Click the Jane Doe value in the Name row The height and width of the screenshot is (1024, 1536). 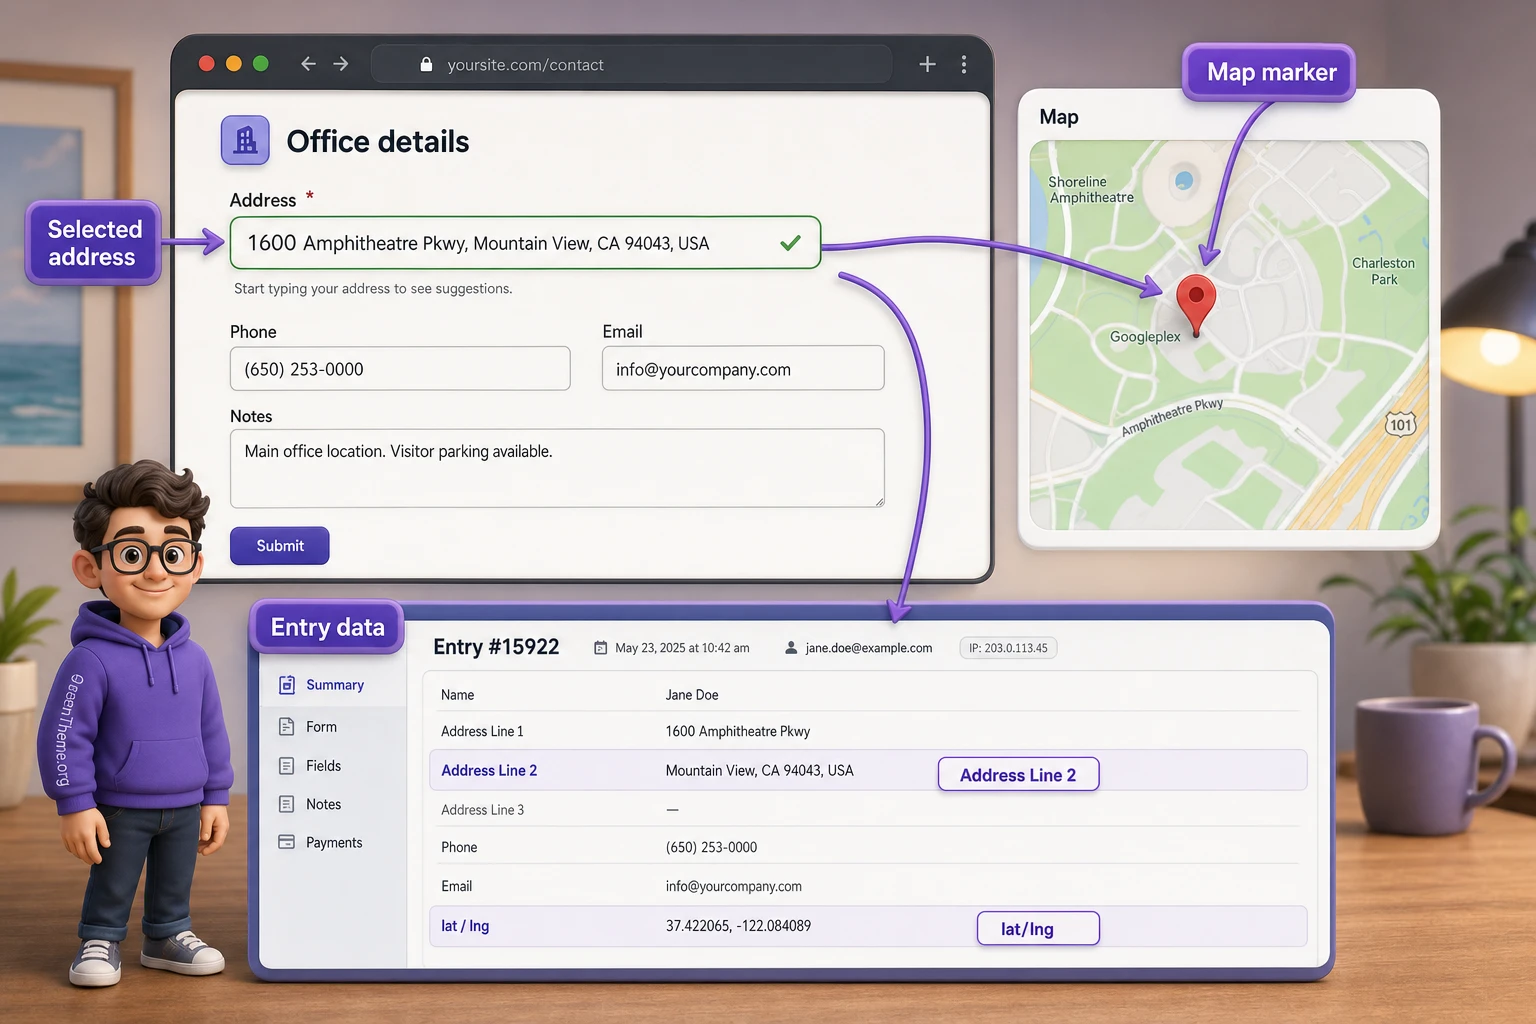692,695
